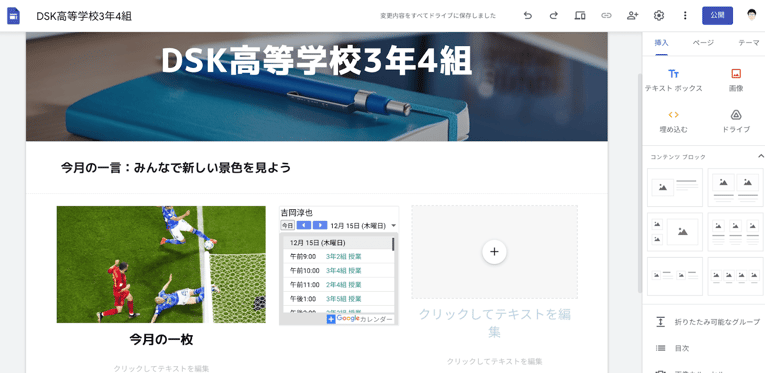Collapse the コンテンツ ブロック section

[x=760, y=156]
